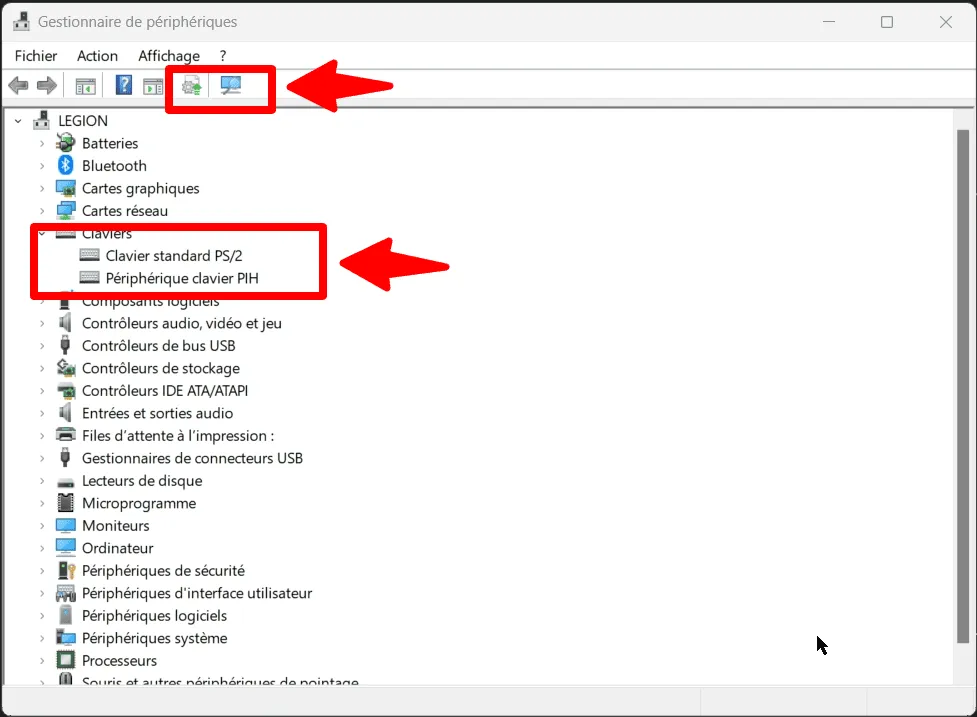Maximize the Gestionnaire de périphériques window
The image size is (977, 717).
pos(887,22)
